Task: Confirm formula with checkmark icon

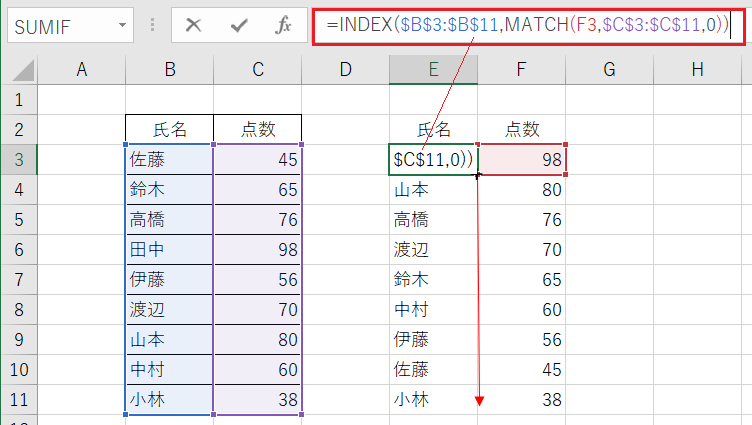Action: tap(238, 25)
